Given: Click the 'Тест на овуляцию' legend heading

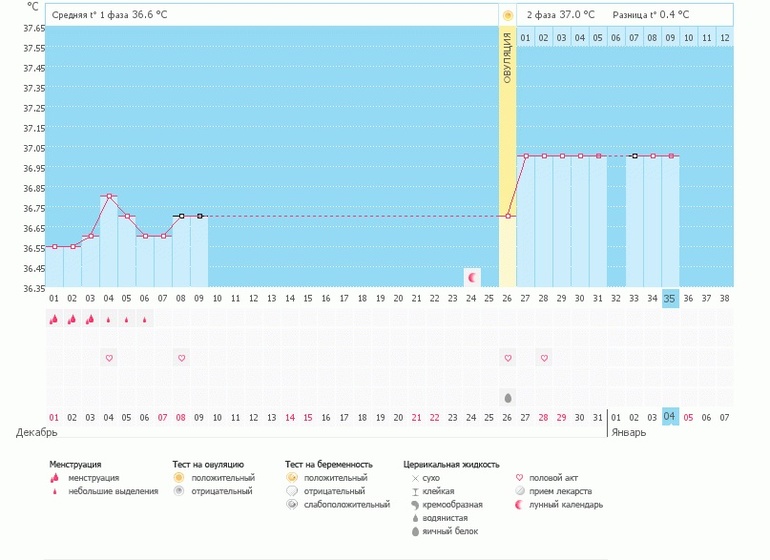Looking at the screenshot, I should tap(208, 464).
